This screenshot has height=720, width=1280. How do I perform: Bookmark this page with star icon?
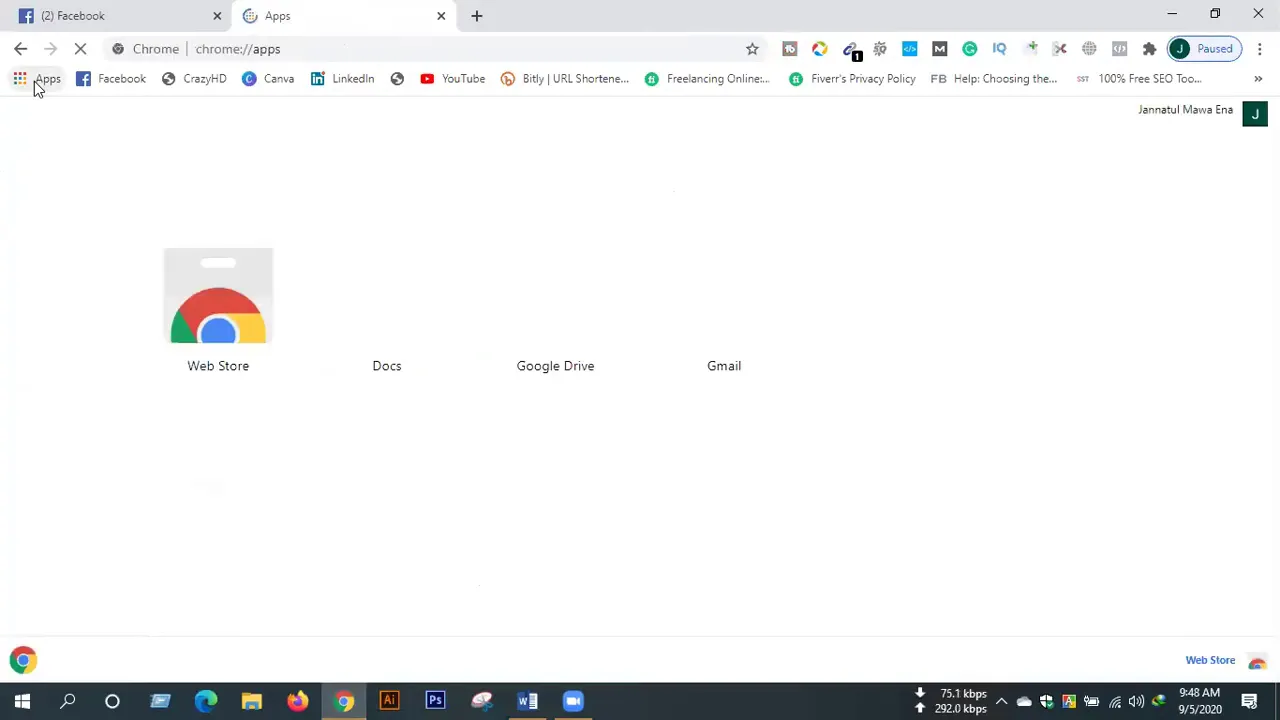pyautogui.click(x=752, y=49)
